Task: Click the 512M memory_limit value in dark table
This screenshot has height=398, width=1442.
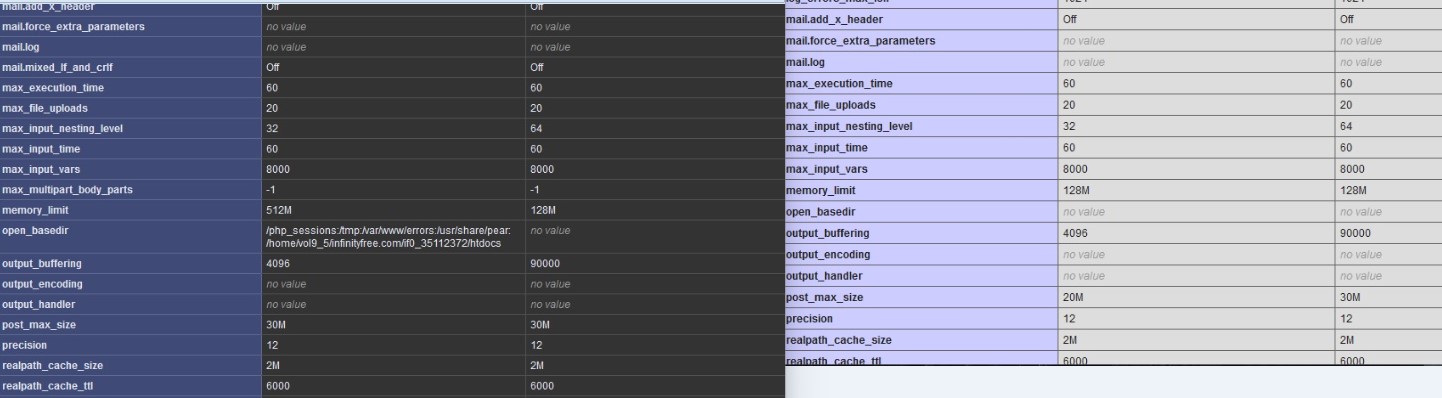Action: 279,211
